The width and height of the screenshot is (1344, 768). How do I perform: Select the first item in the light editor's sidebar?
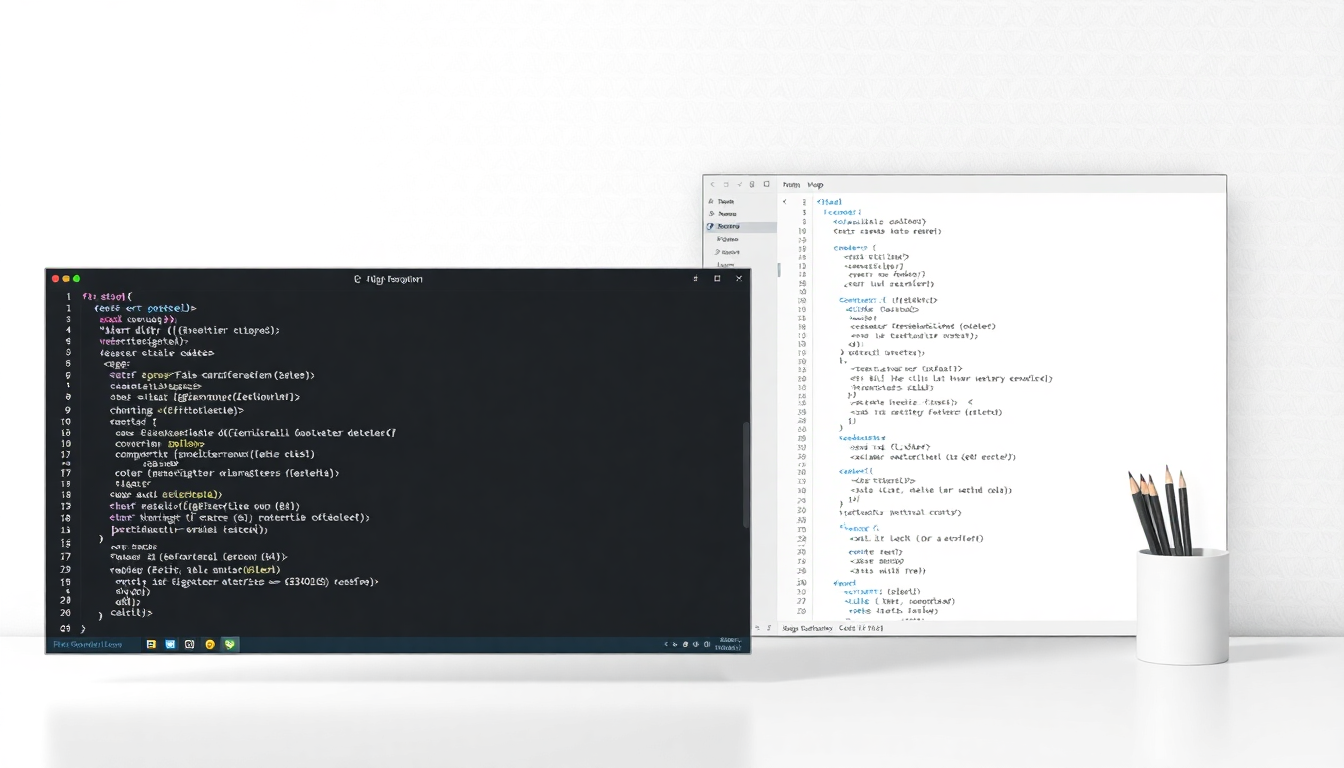click(x=725, y=201)
